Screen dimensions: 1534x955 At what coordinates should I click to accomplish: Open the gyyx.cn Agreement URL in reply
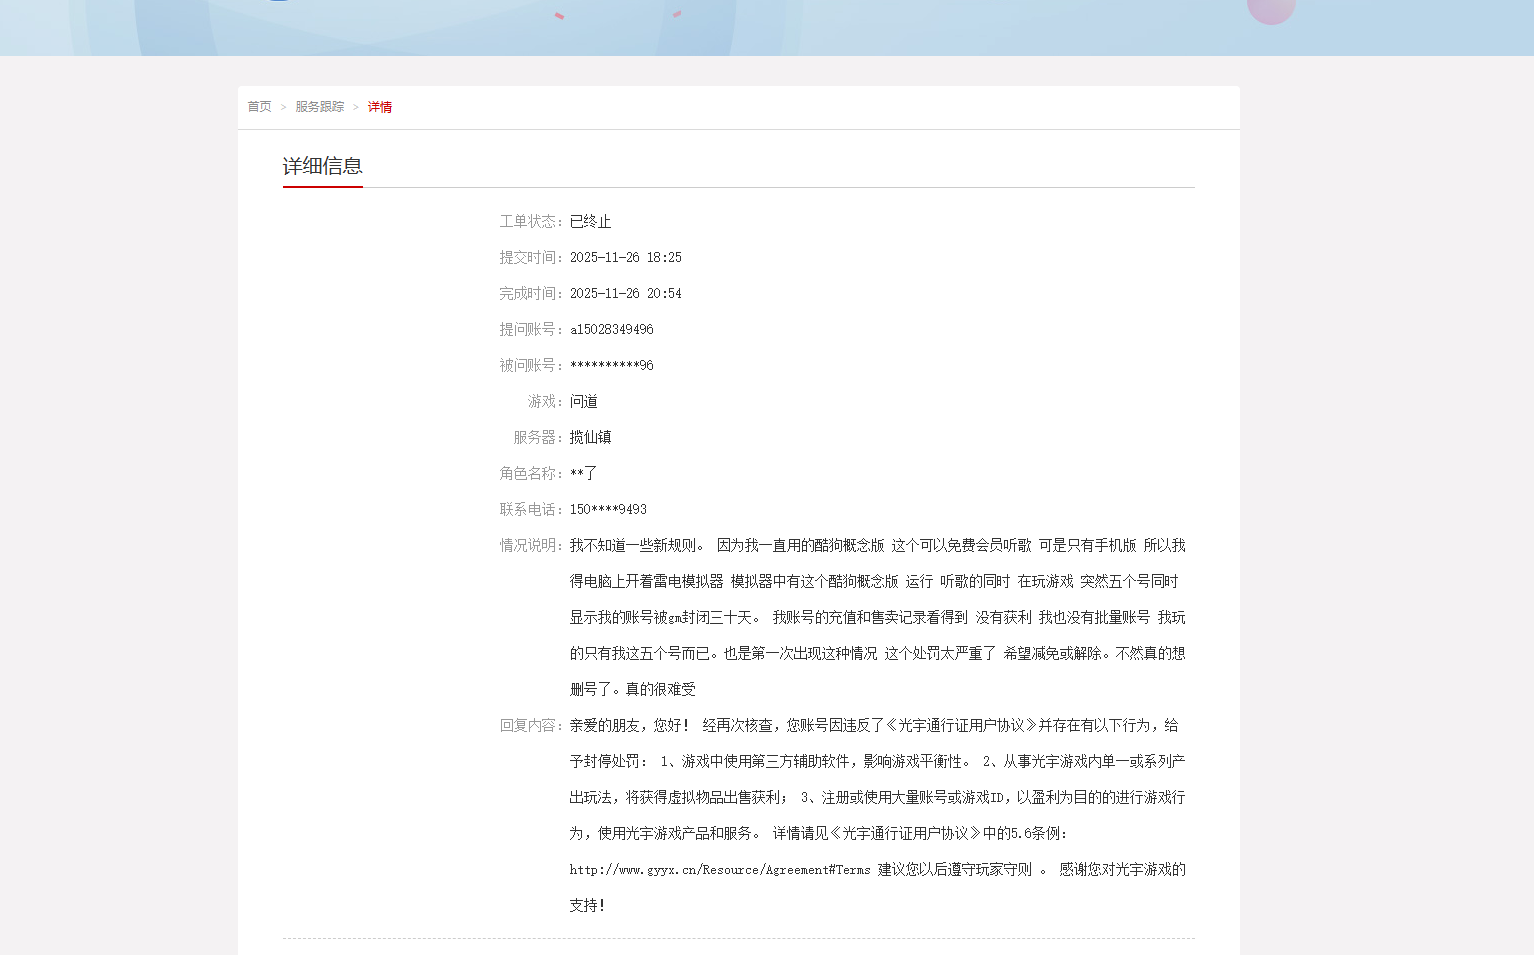(719, 870)
